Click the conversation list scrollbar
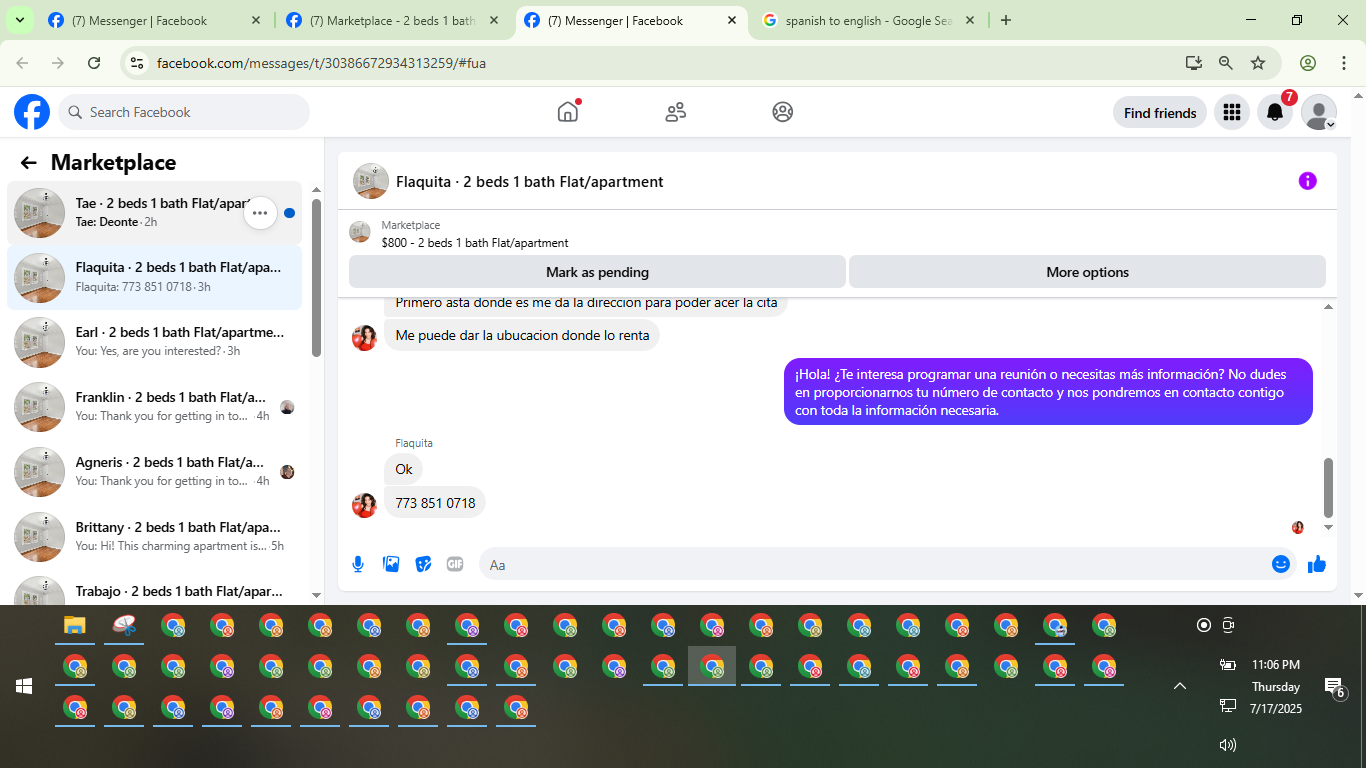1366x768 pixels. click(x=316, y=278)
